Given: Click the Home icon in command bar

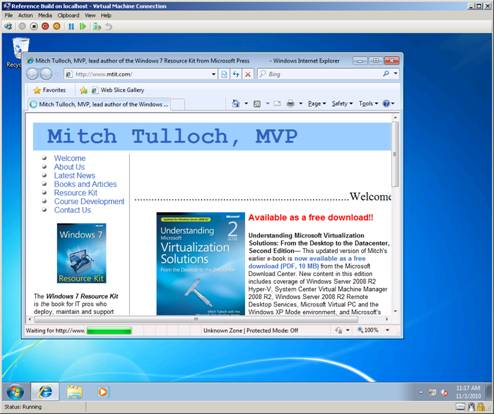Looking at the screenshot, I should [236, 104].
